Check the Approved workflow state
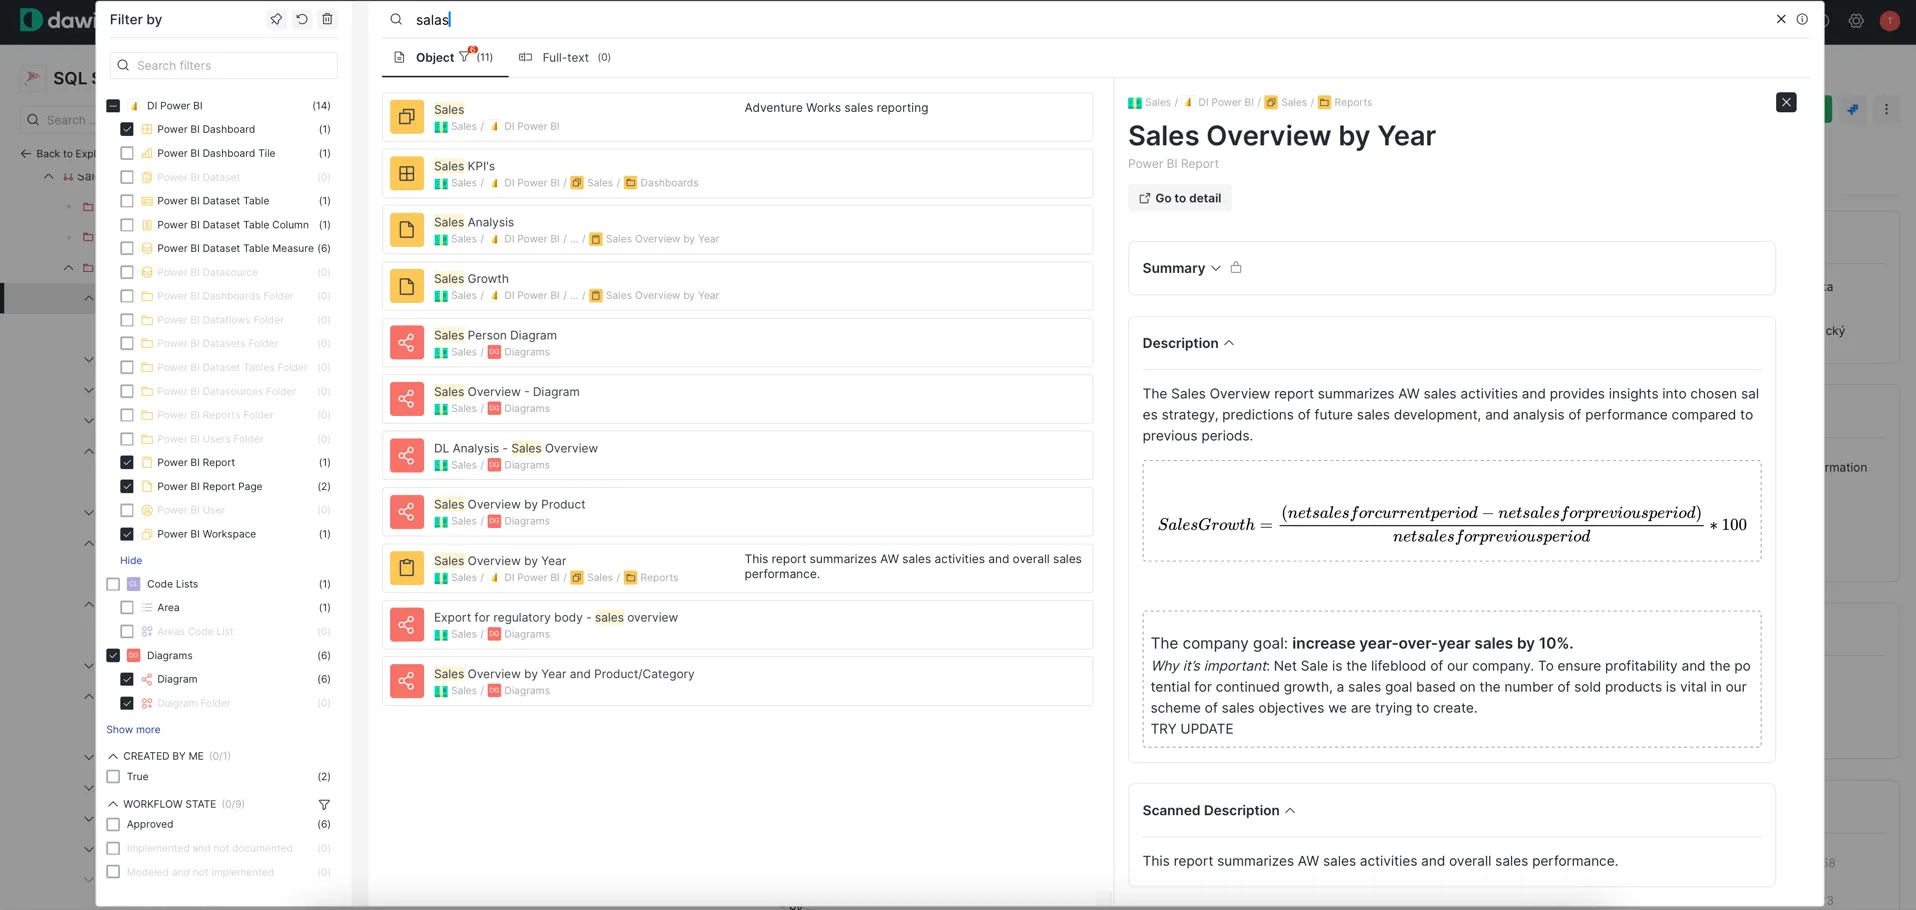 [x=113, y=825]
